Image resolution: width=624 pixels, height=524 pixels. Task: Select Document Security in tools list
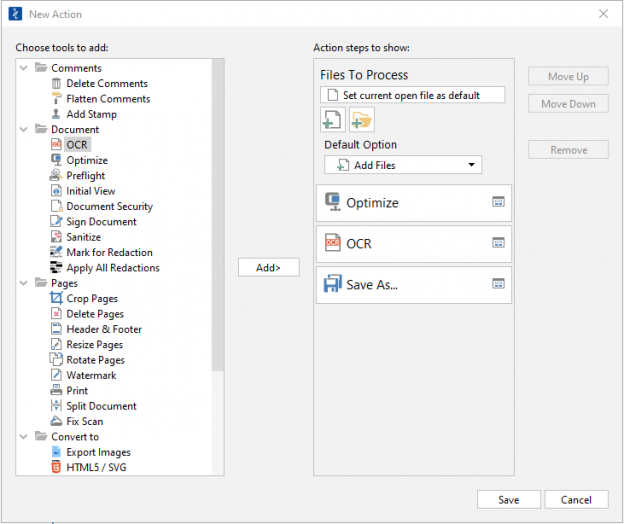(109, 206)
